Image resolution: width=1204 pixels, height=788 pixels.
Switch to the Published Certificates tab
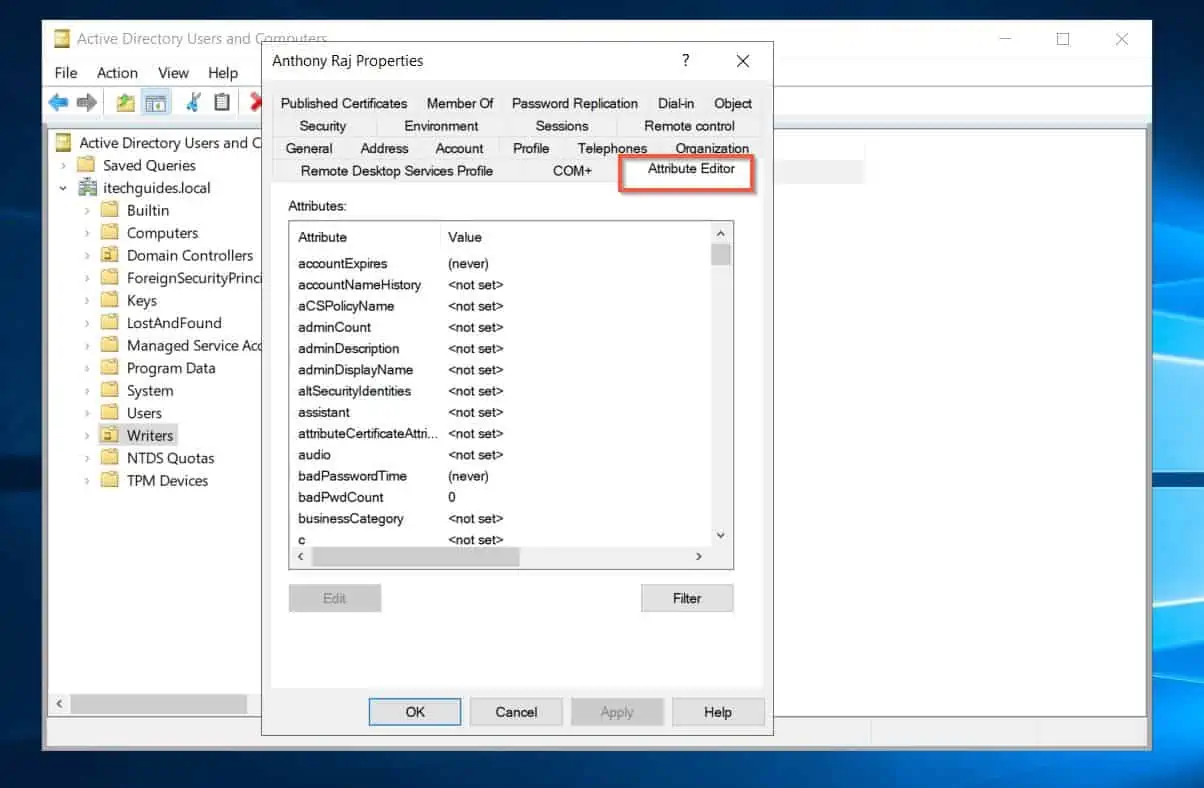(344, 103)
